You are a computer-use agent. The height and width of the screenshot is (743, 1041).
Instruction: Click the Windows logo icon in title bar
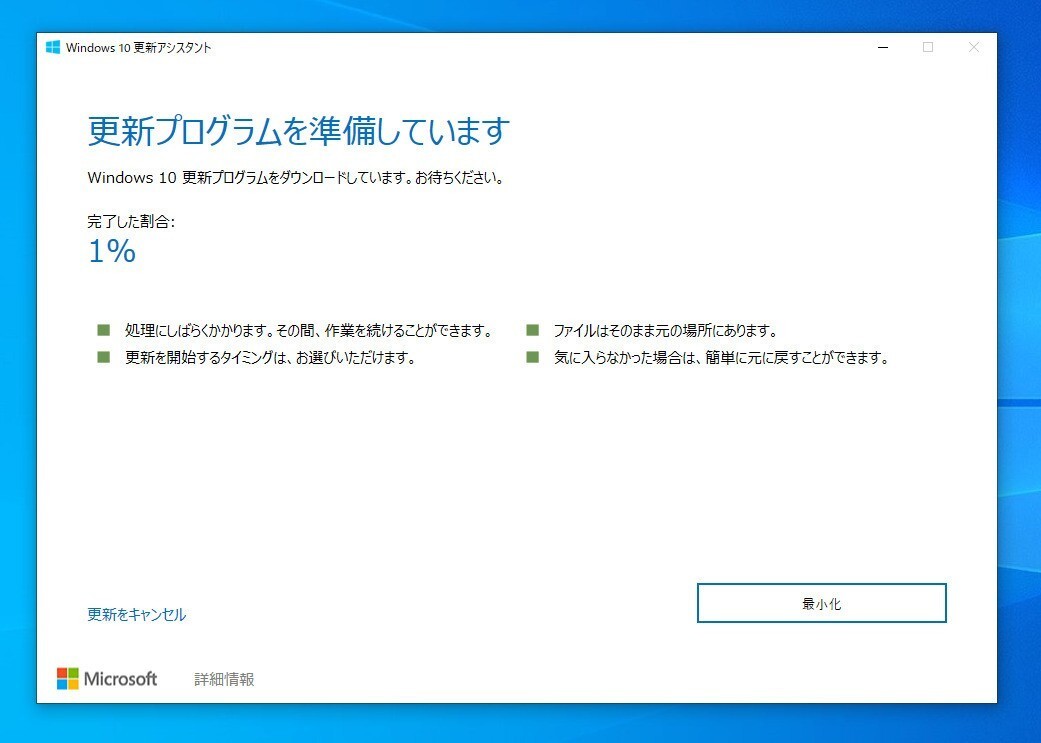(x=52, y=47)
